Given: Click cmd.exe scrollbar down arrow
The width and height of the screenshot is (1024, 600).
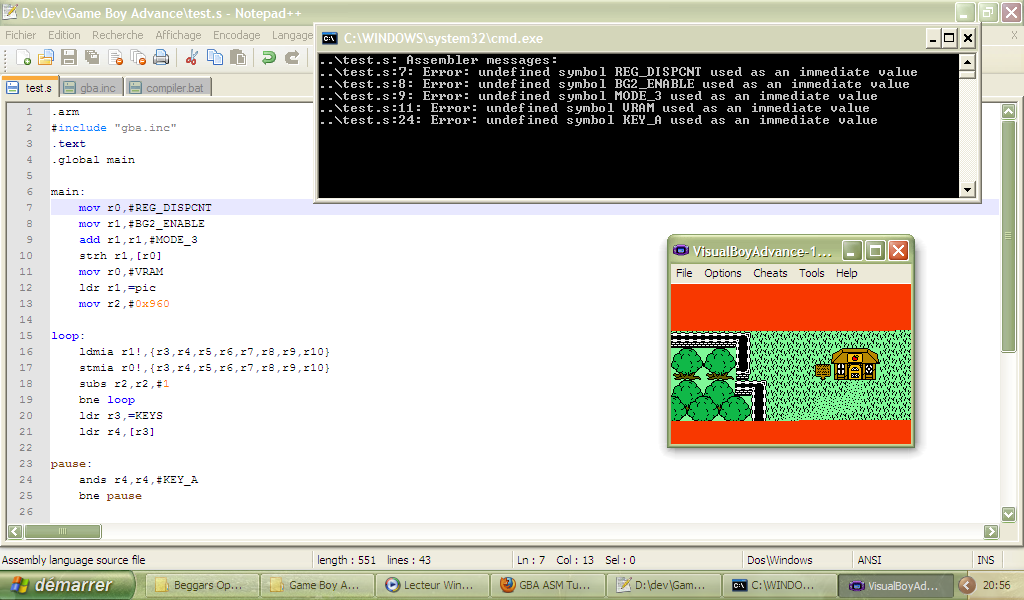Looking at the screenshot, I should [967, 189].
